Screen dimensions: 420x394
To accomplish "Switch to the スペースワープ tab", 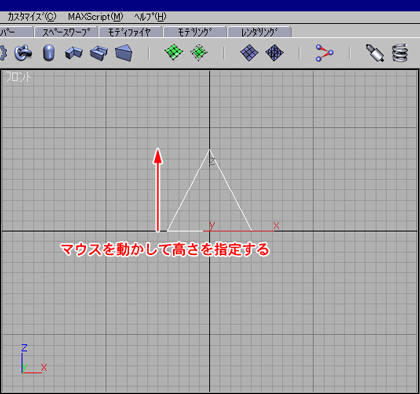I will click(66, 32).
